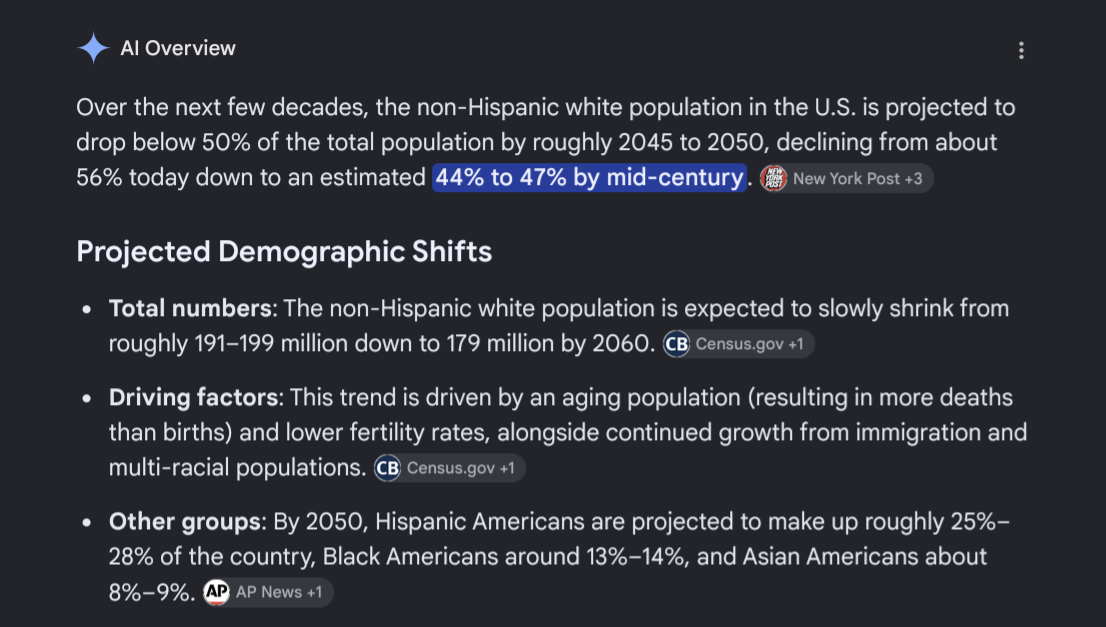Screen dimensions: 1106x627
Task: Click the AI Overview title label
Action: 178,48
